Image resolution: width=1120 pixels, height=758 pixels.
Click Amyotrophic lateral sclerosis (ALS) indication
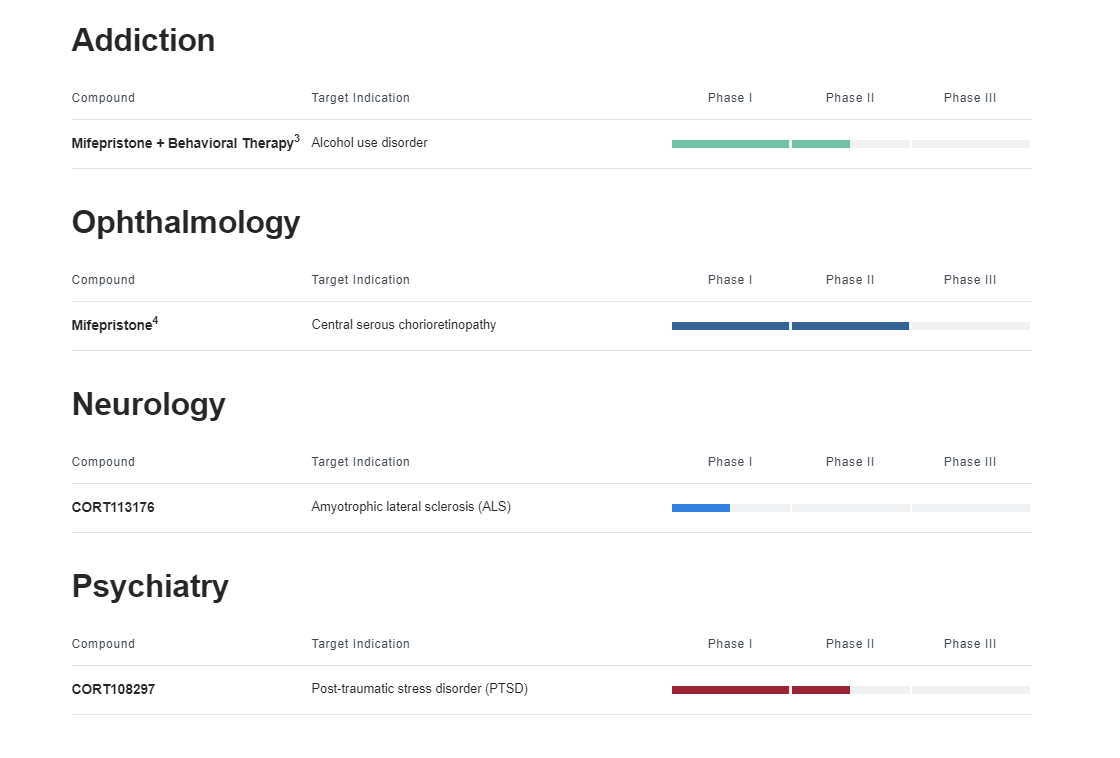click(x=411, y=507)
